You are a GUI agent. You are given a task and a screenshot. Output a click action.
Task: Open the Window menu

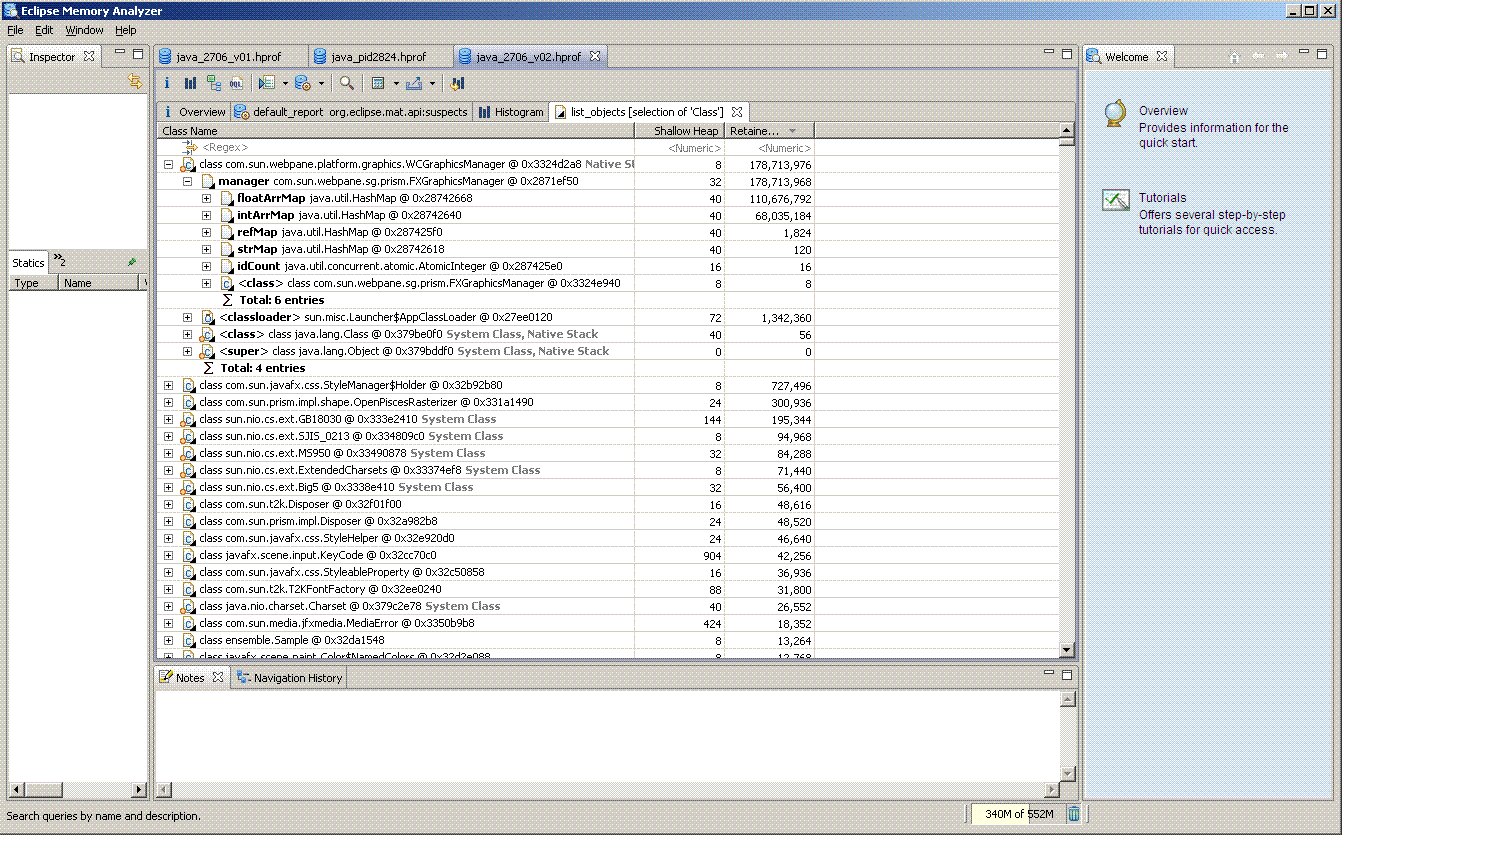84,30
